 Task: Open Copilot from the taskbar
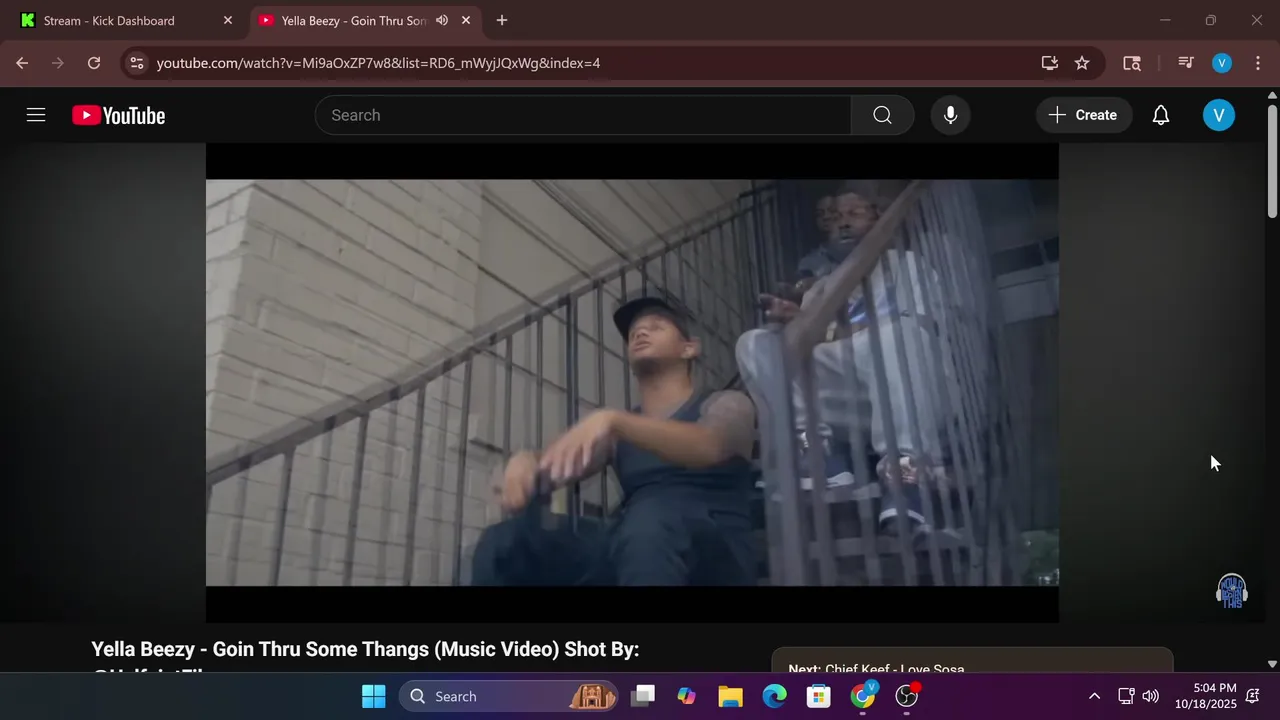(x=687, y=696)
